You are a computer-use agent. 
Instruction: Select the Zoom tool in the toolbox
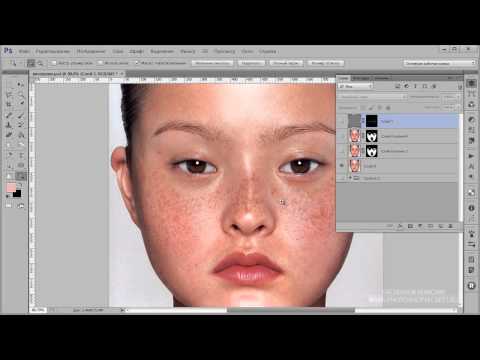[x=21, y=175]
